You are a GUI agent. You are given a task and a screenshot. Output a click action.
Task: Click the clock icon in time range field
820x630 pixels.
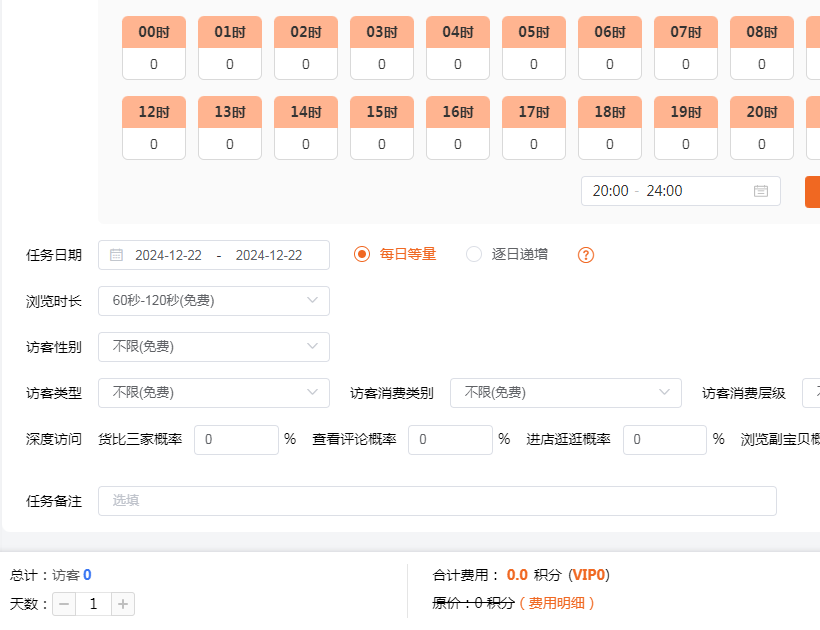[760, 191]
